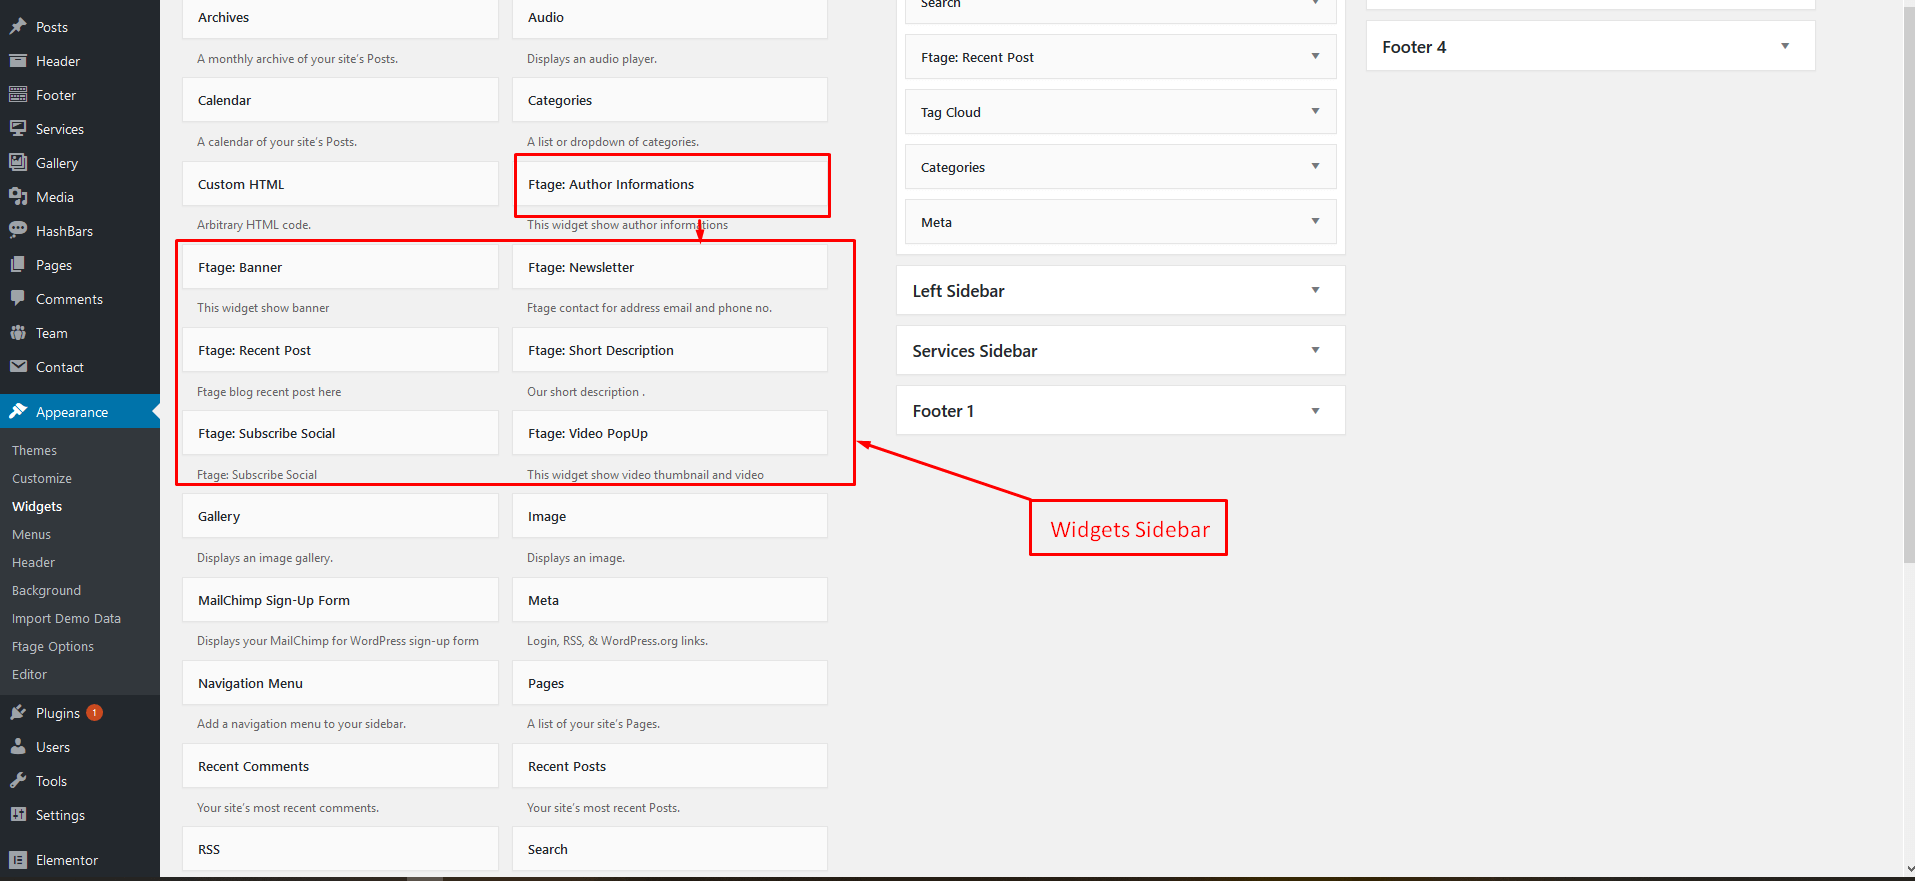Select the Ftage: Author Informations widget

670,184
